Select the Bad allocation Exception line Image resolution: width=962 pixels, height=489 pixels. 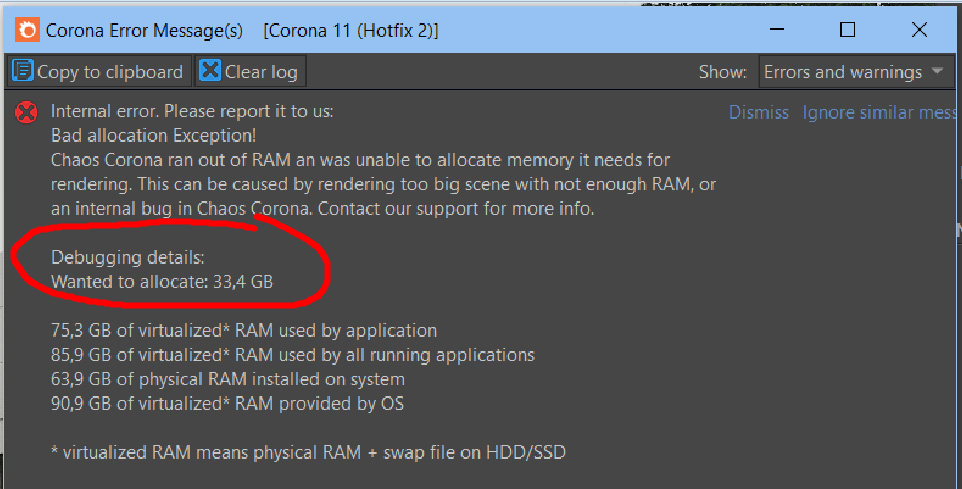pos(153,136)
